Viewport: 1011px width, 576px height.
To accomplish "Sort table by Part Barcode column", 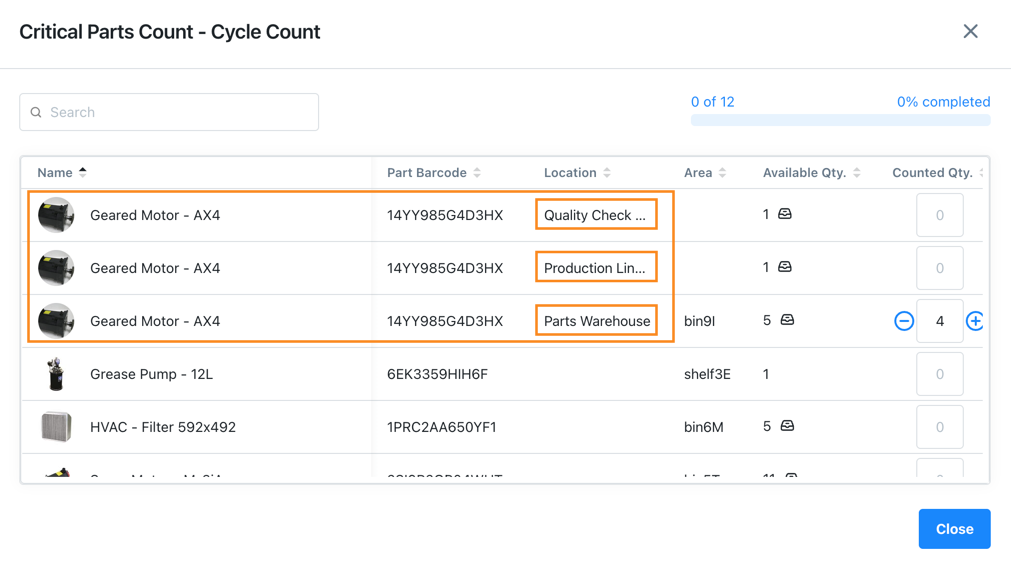I will [433, 172].
